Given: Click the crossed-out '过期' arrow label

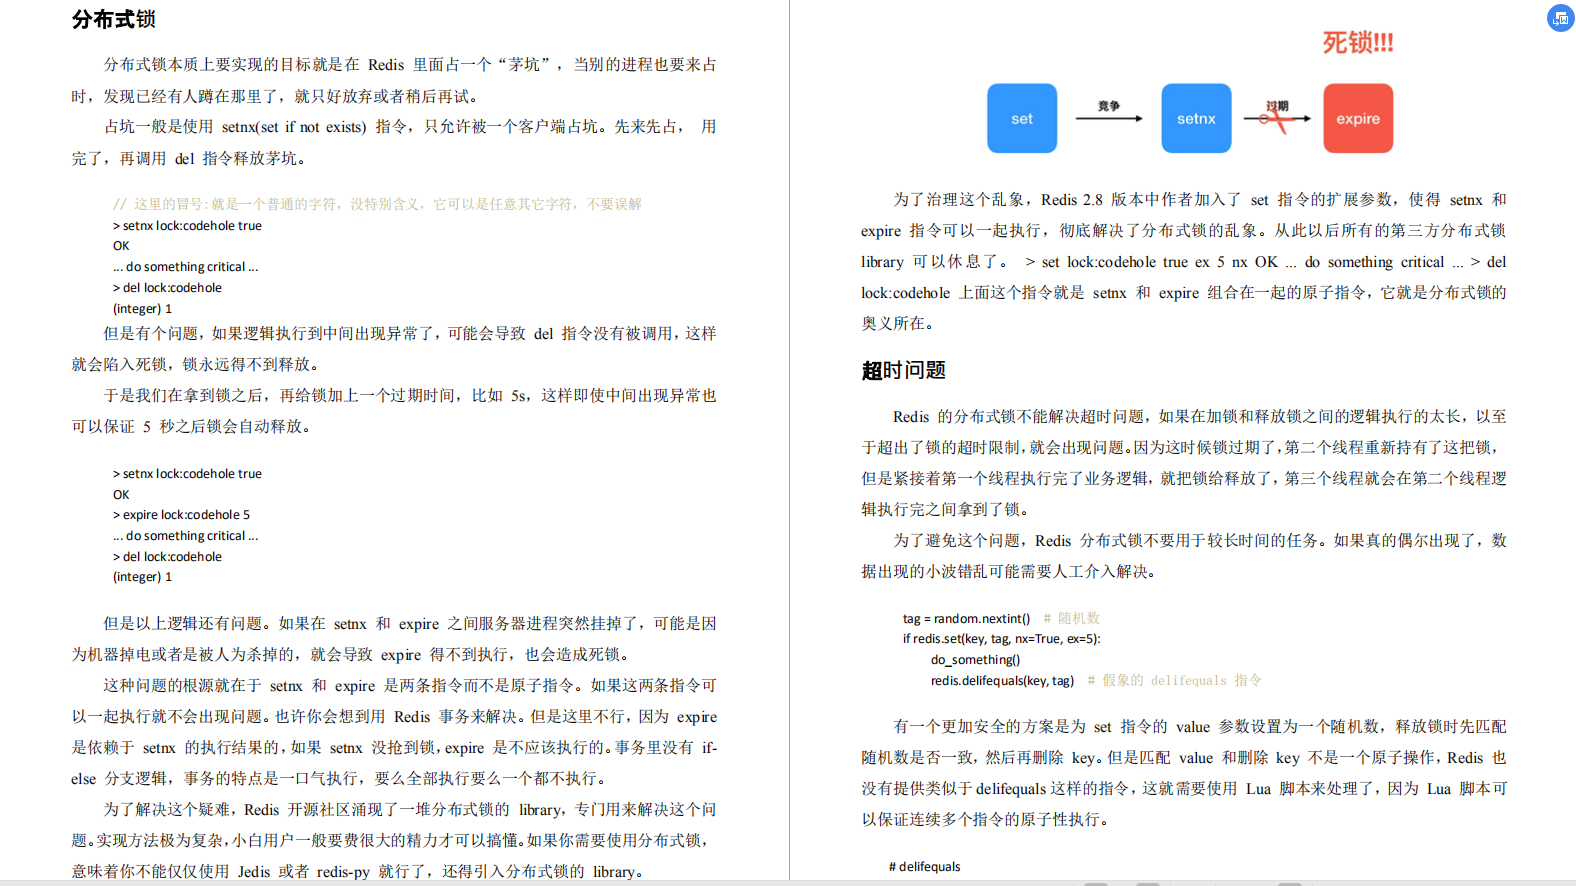Looking at the screenshot, I should (x=1277, y=106).
